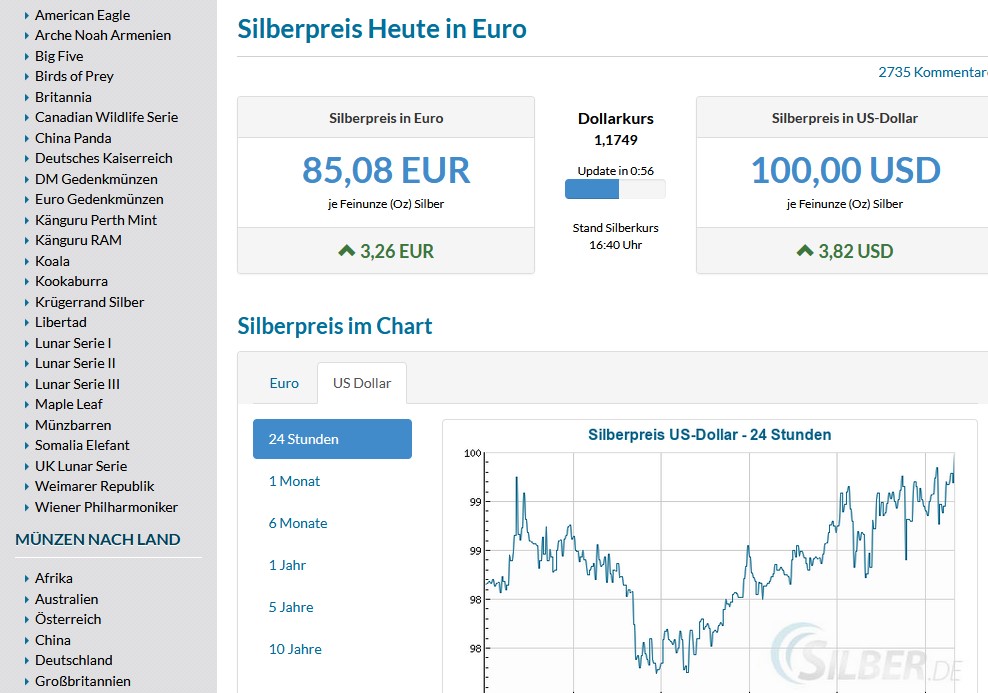Open the 2735 Kommentare link
988x693 pixels.
[932, 72]
